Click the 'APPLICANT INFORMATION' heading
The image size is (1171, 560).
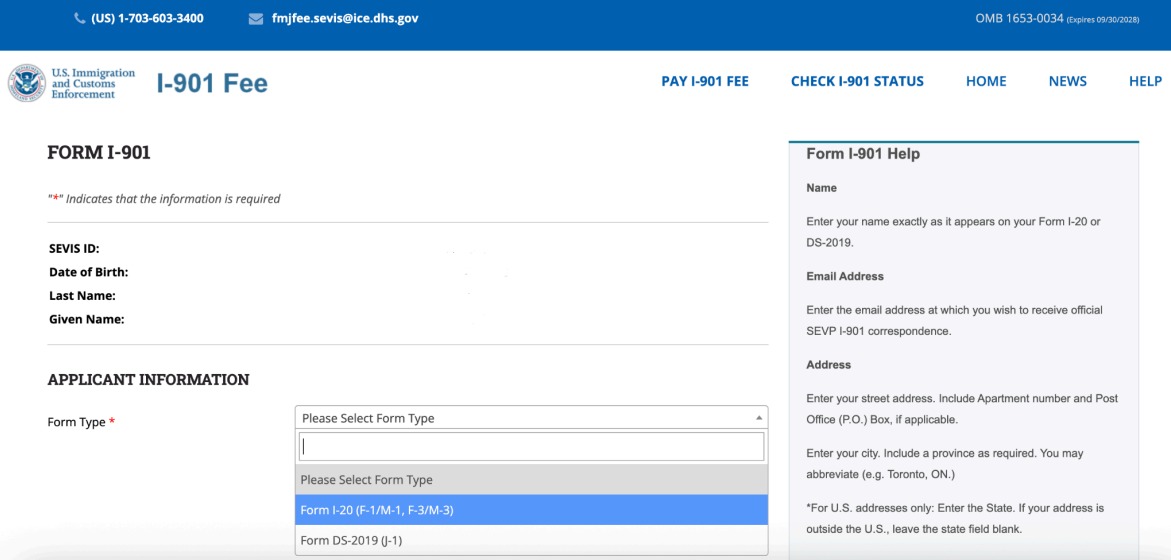[x=149, y=379]
